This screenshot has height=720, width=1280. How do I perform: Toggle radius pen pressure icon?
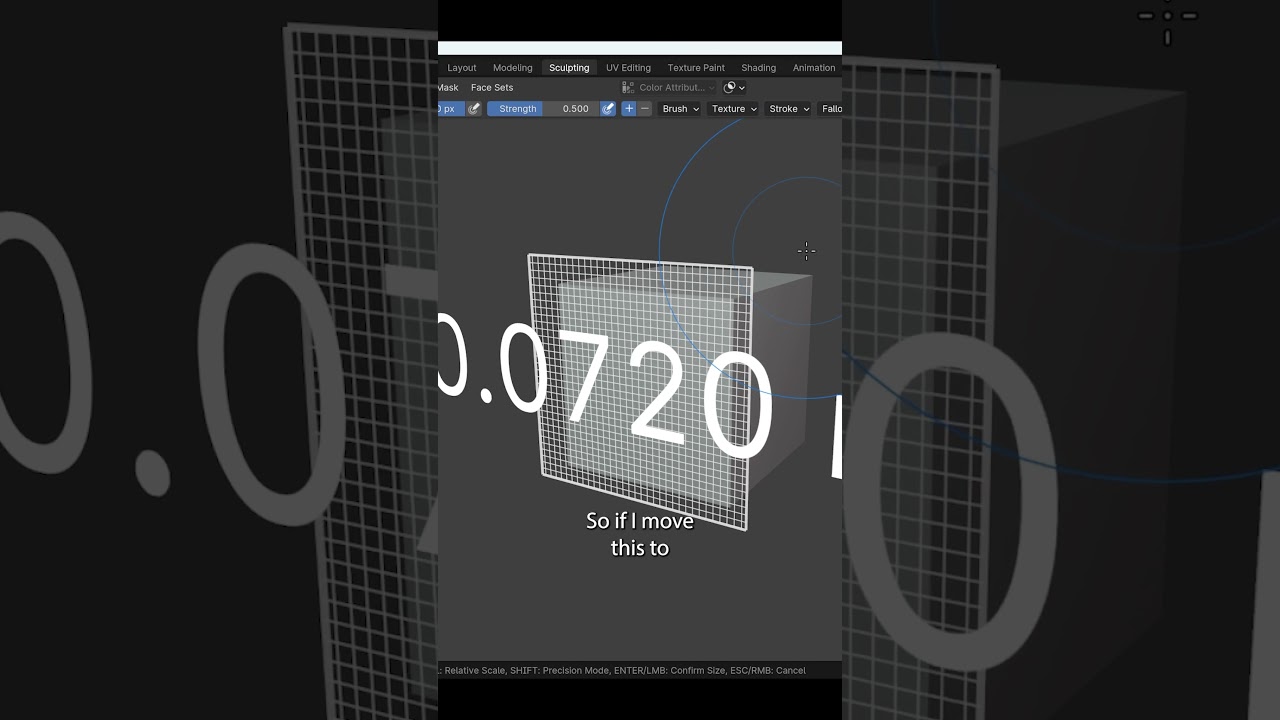(x=474, y=109)
